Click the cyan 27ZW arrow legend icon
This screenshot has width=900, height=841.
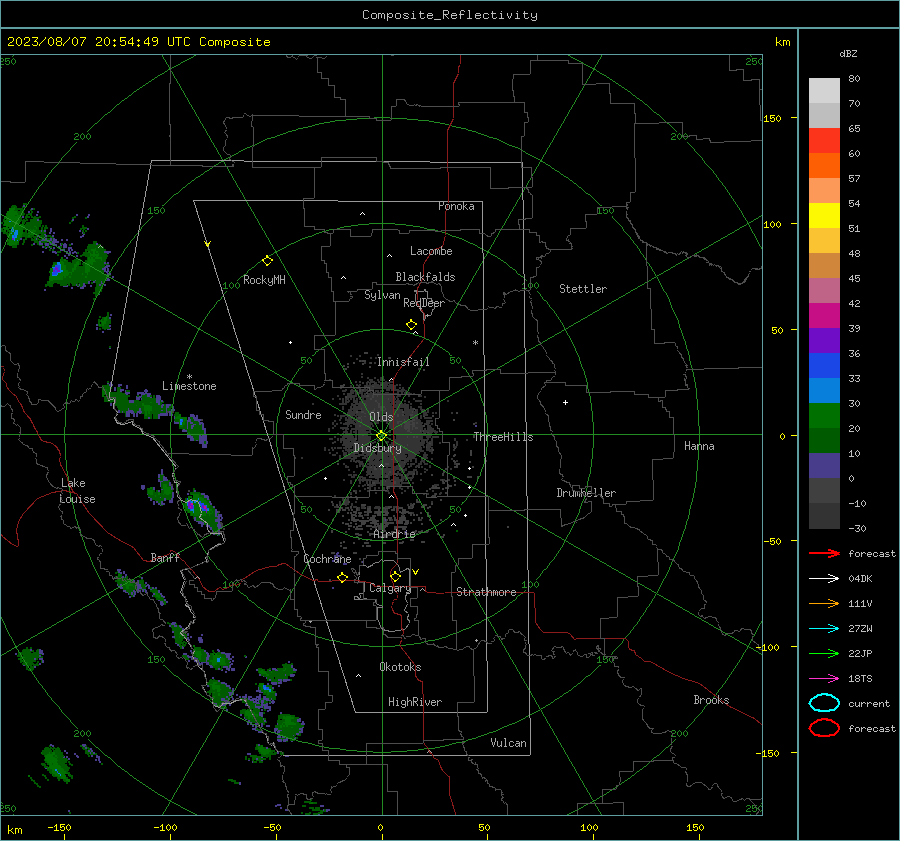click(x=824, y=629)
